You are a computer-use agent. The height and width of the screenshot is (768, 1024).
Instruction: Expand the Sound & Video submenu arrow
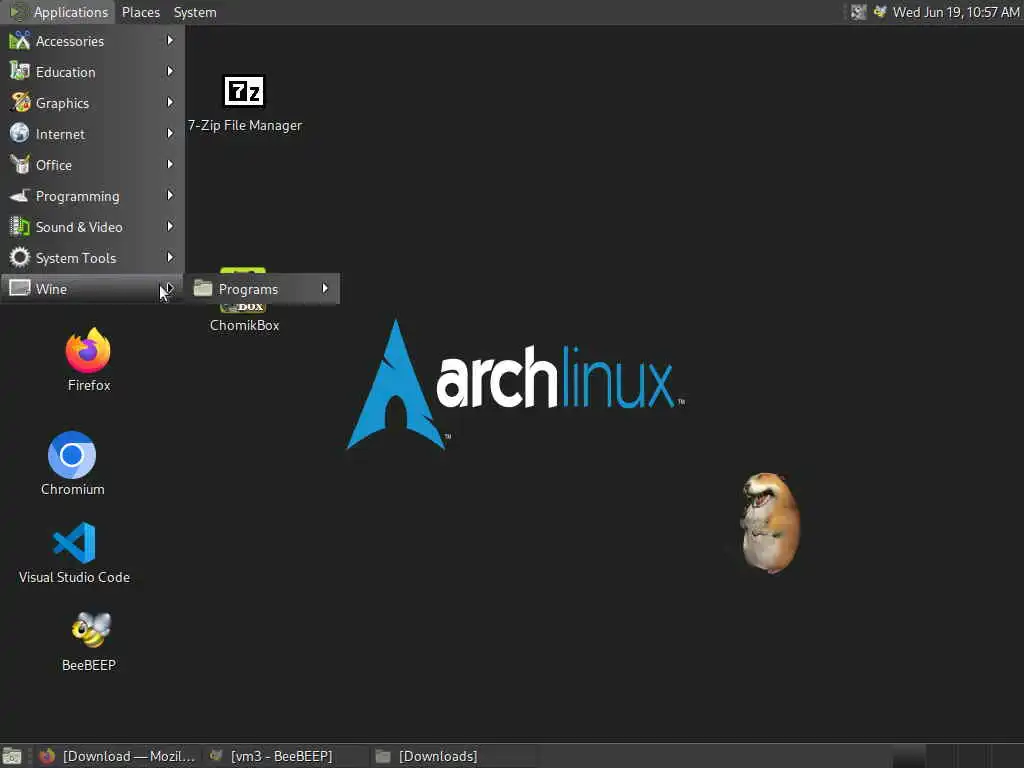tap(170, 227)
